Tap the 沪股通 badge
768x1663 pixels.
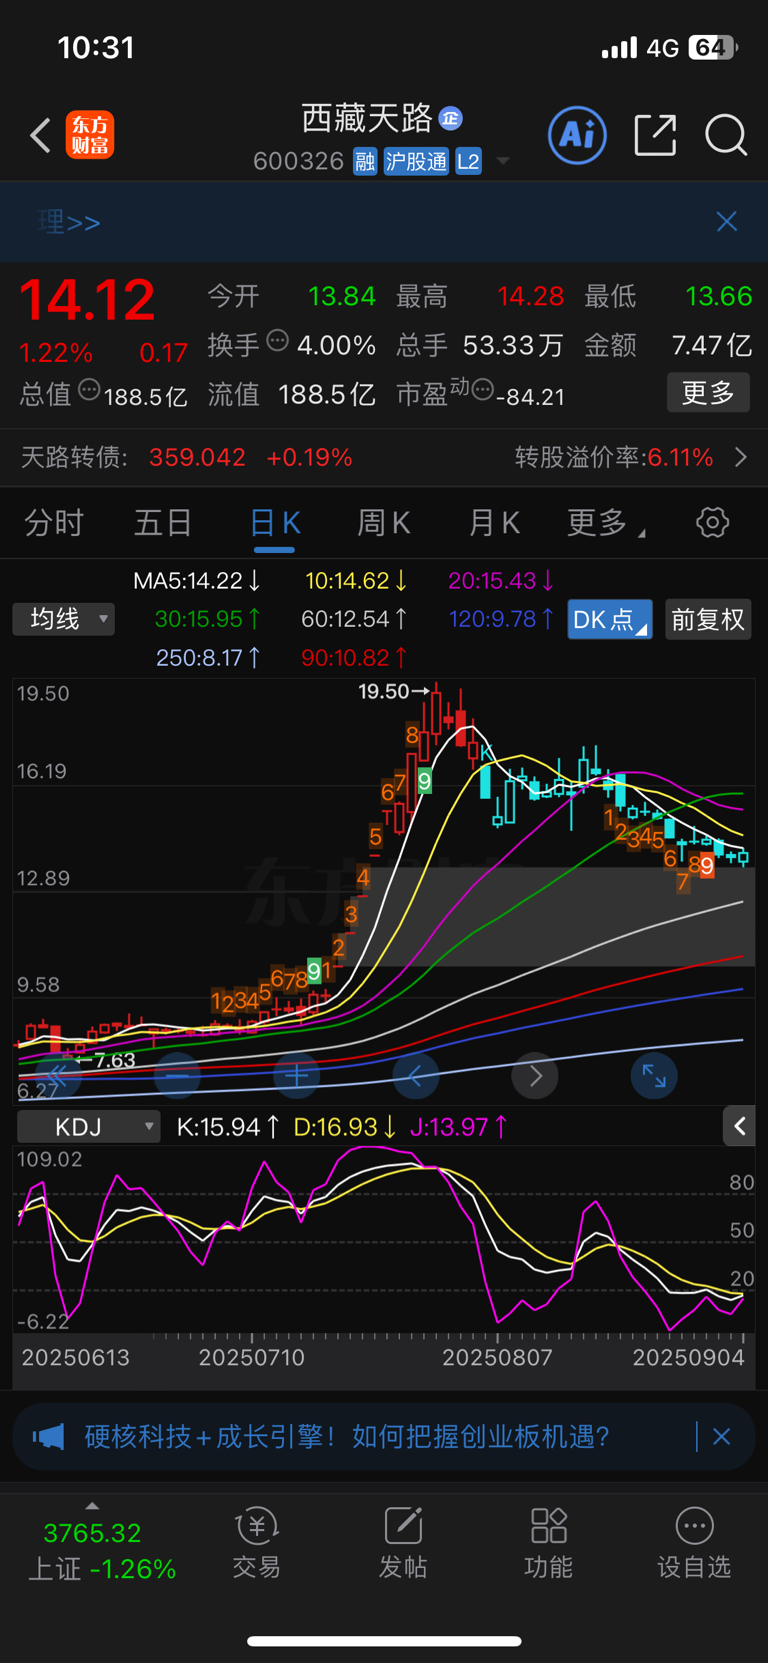(x=416, y=161)
